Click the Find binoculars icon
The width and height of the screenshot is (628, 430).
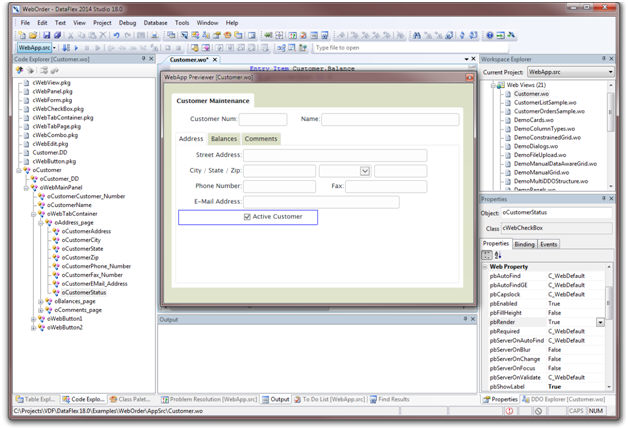417,35
